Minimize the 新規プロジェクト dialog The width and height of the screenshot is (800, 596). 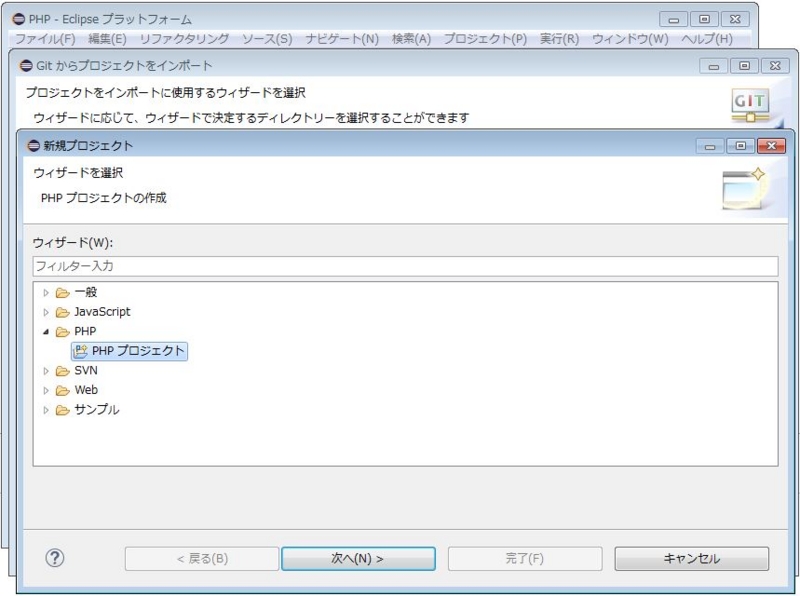click(710, 146)
